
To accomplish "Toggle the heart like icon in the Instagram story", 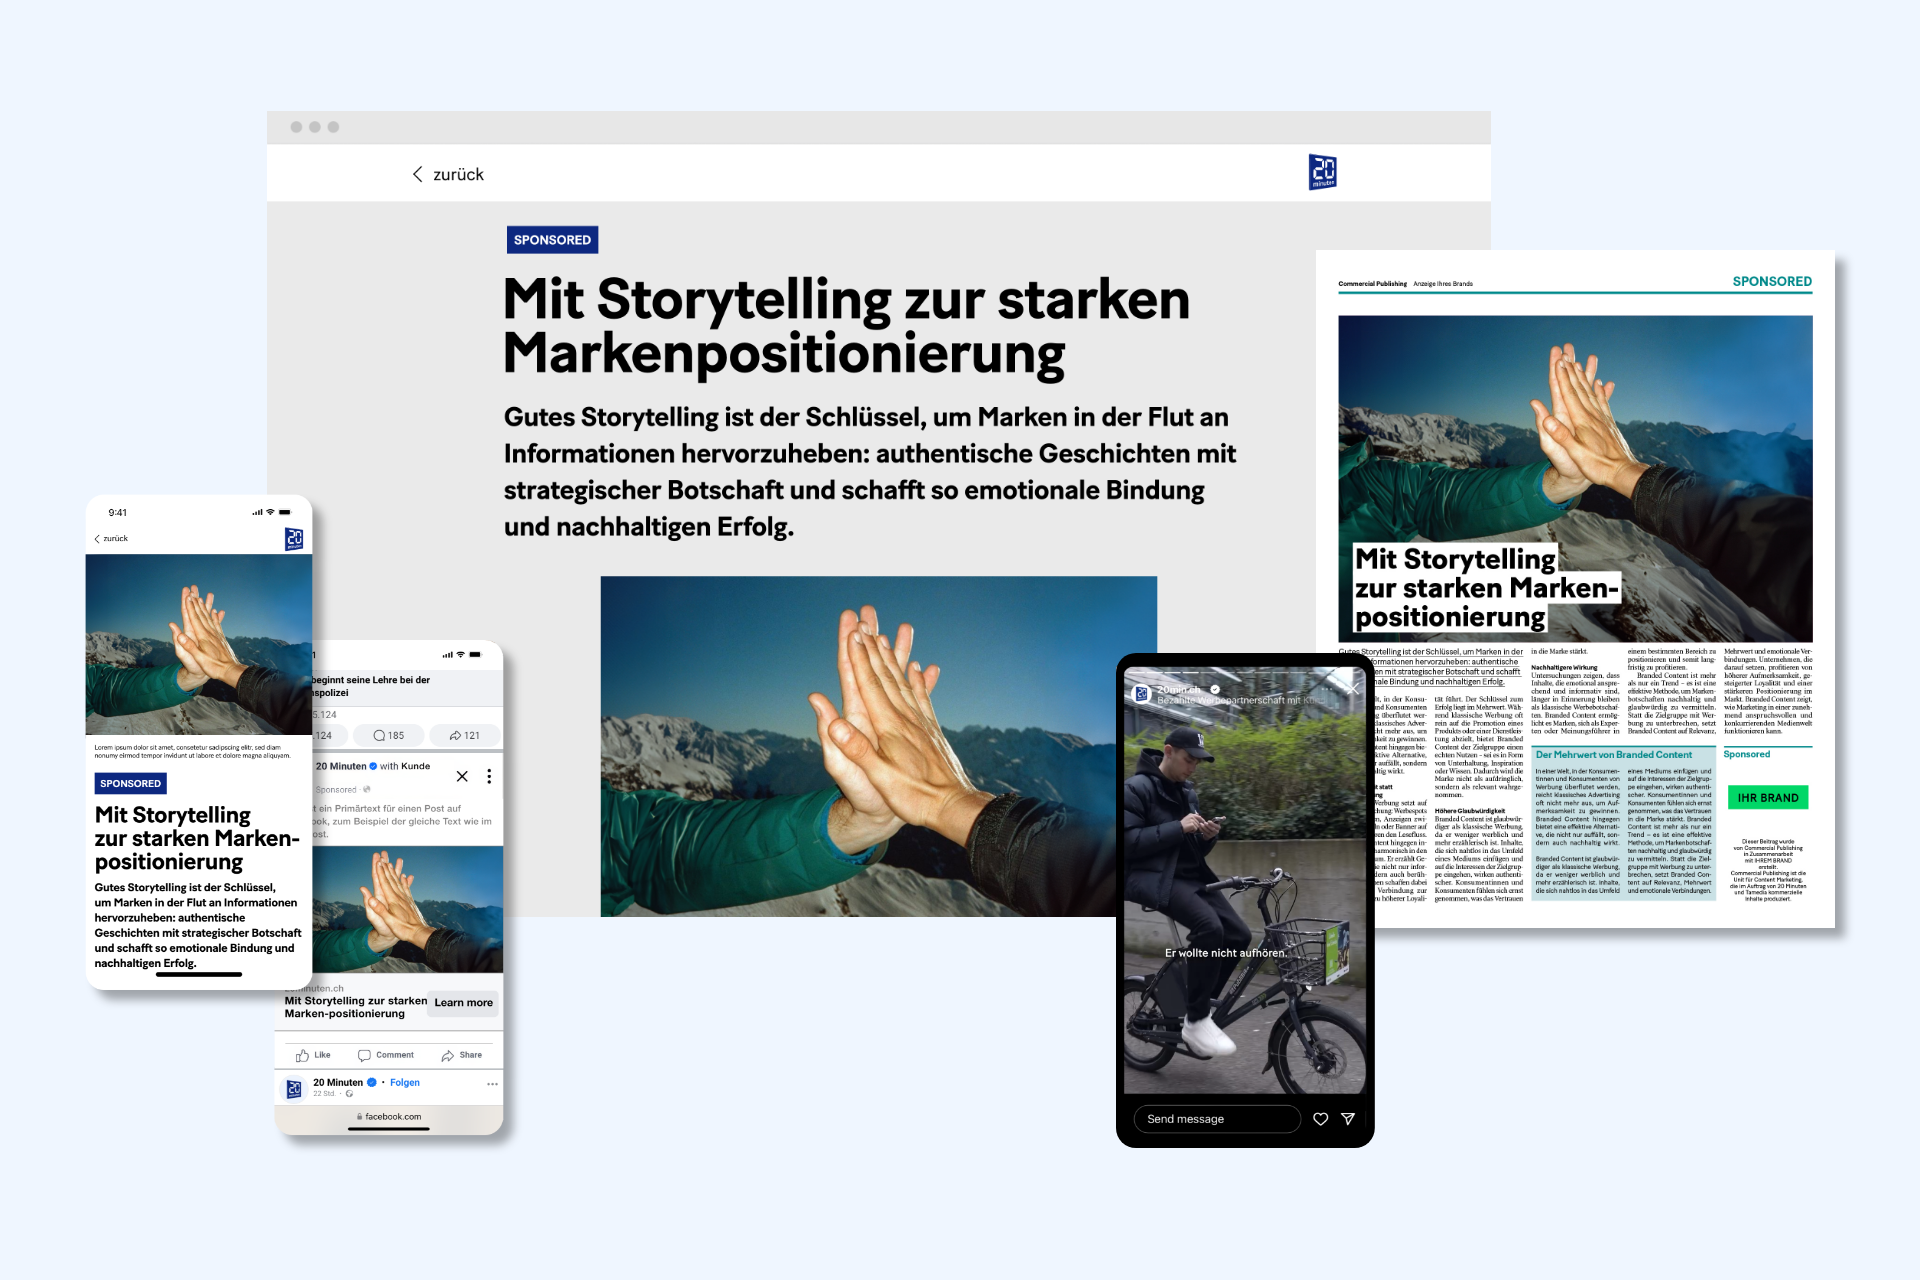I will click(1320, 1119).
